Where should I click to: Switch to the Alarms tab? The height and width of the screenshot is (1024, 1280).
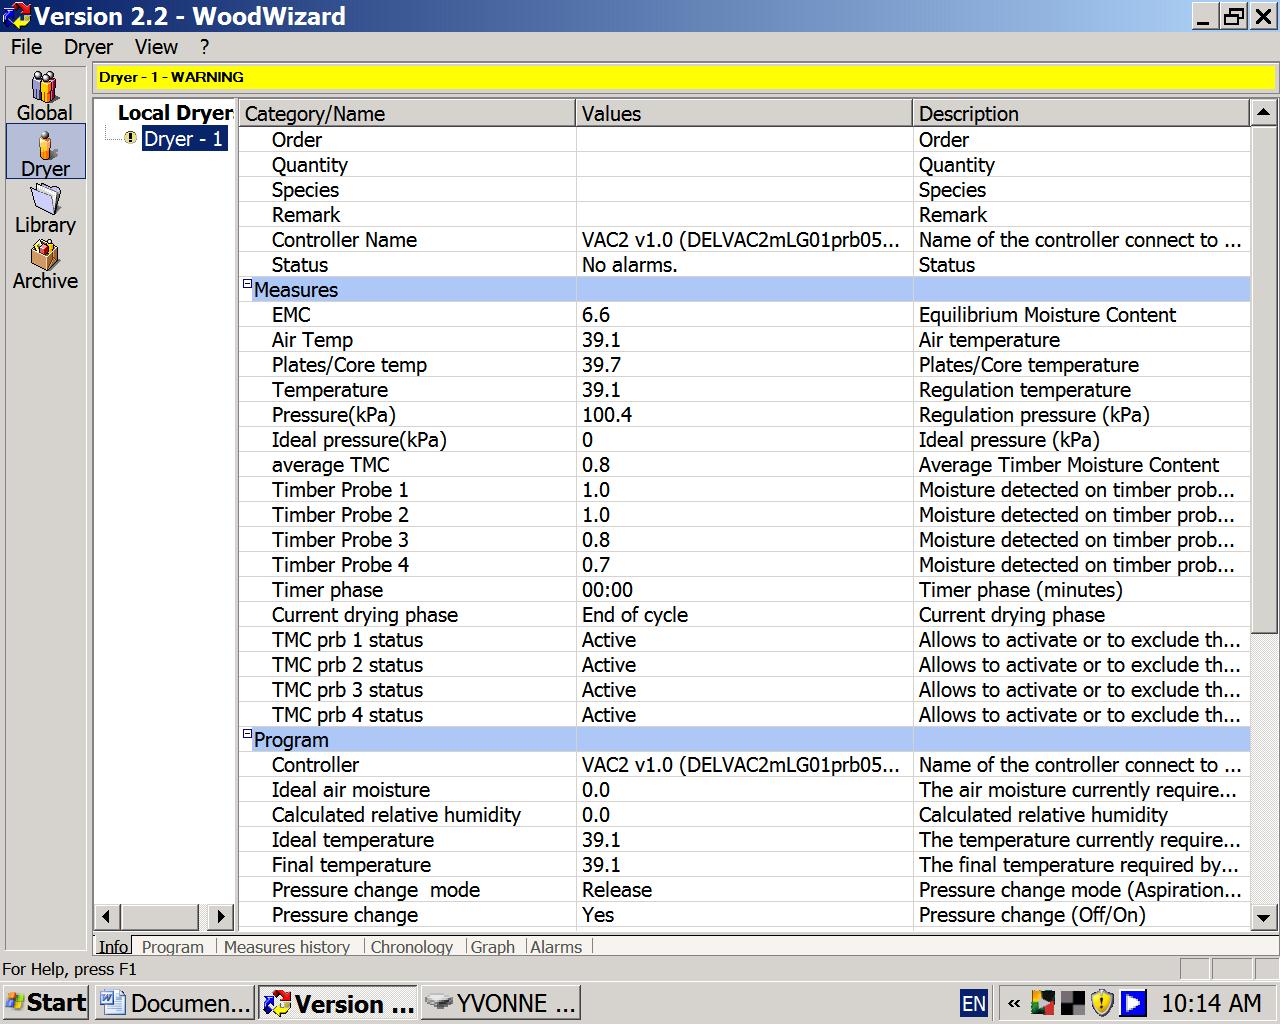click(x=556, y=947)
